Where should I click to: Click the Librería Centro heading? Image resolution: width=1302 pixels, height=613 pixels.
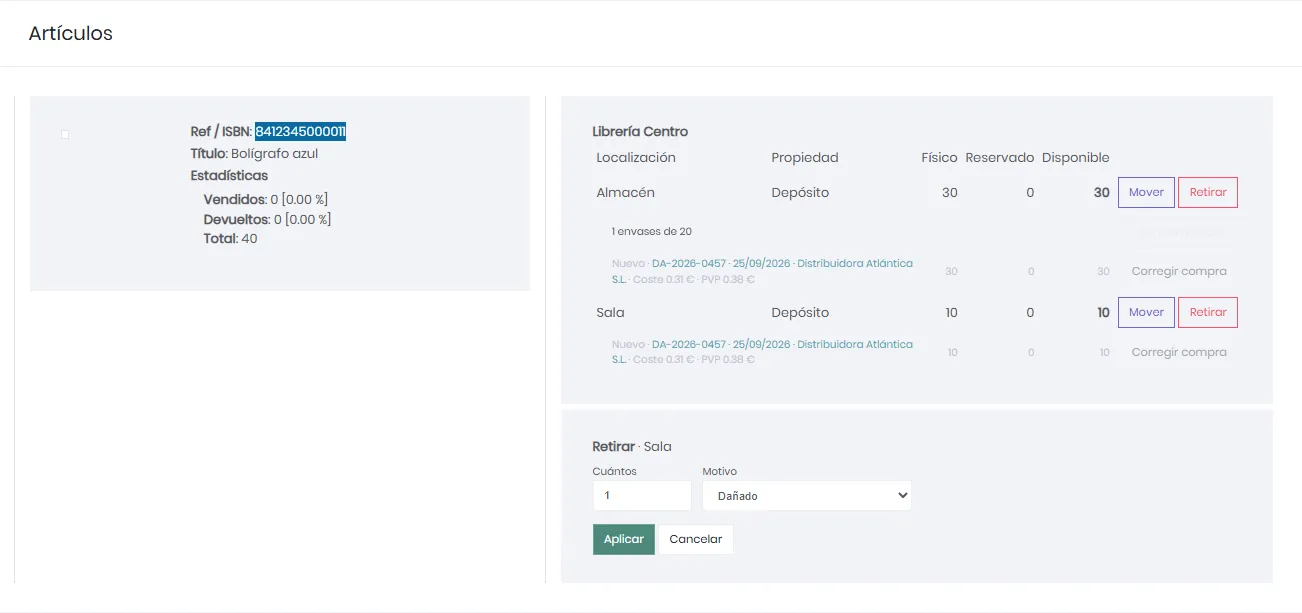tap(640, 131)
